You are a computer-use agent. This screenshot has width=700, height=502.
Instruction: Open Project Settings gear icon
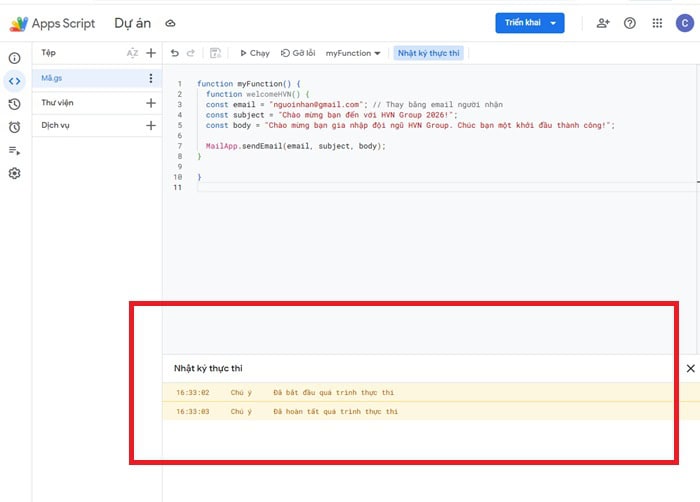[x=14, y=173]
